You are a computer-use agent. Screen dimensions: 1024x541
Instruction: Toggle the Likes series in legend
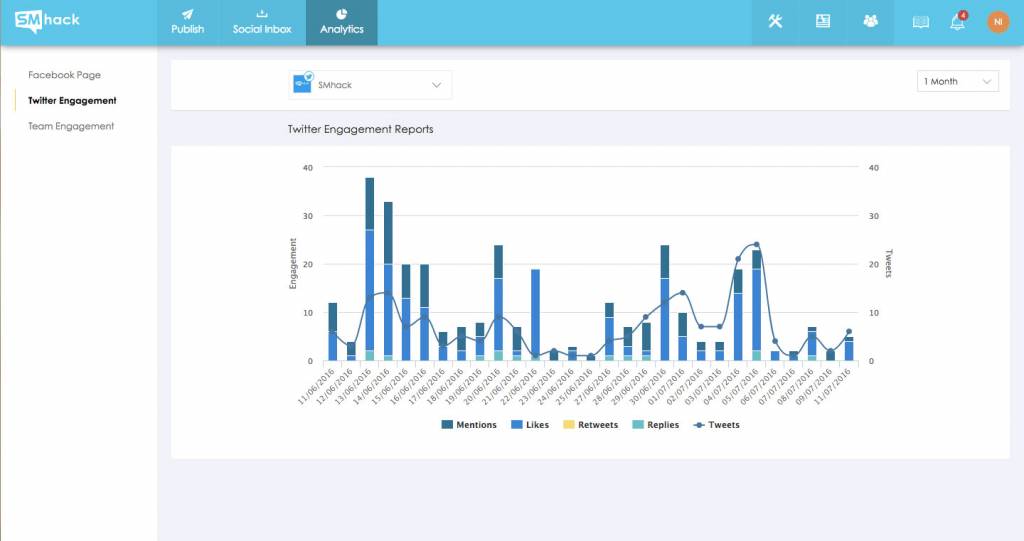pos(530,425)
